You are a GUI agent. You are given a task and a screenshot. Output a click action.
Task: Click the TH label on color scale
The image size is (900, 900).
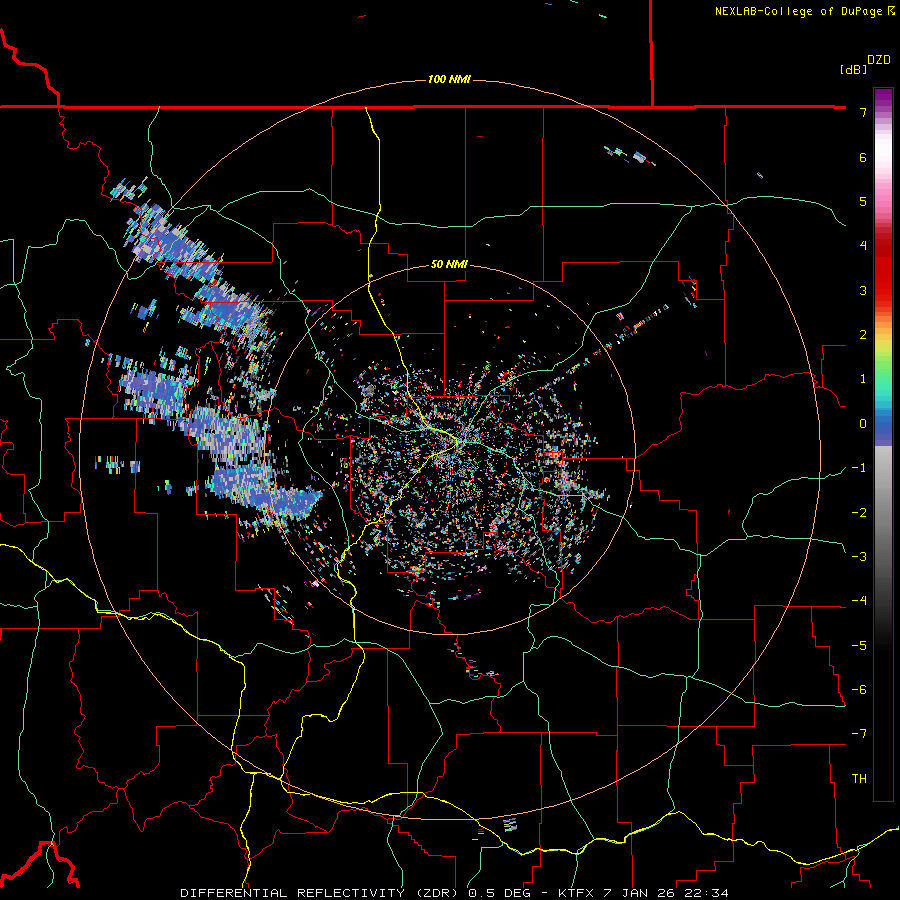[x=859, y=779]
